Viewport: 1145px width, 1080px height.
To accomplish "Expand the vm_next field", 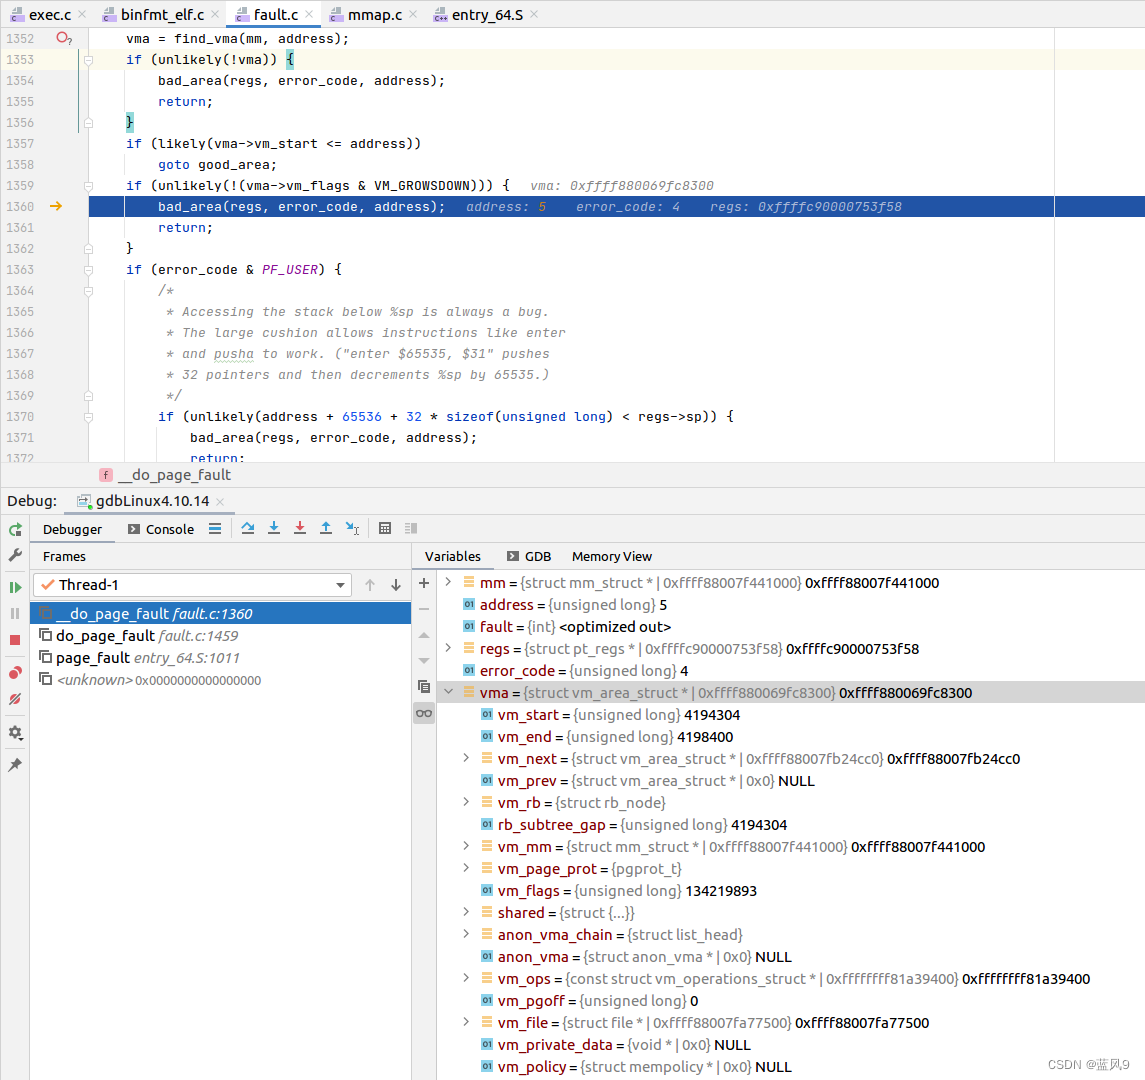I will tap(466, 758).
